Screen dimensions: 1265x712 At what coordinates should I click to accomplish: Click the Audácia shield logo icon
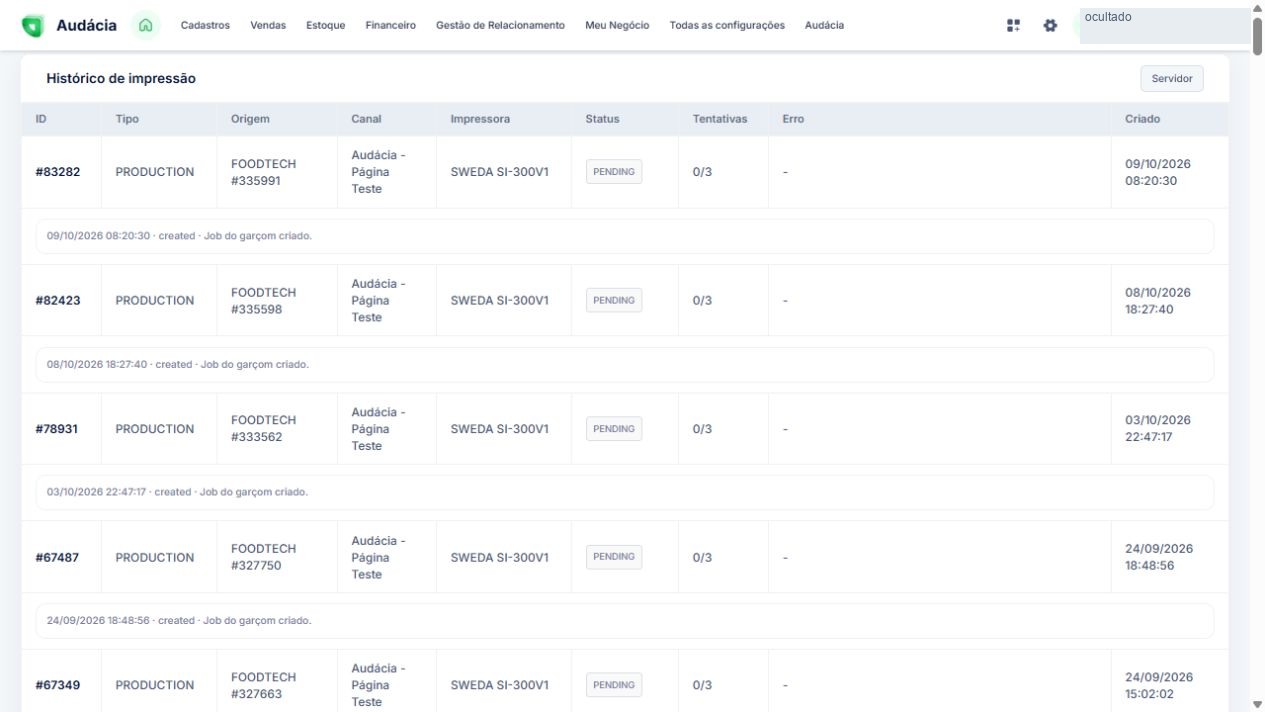click(33, 26)
